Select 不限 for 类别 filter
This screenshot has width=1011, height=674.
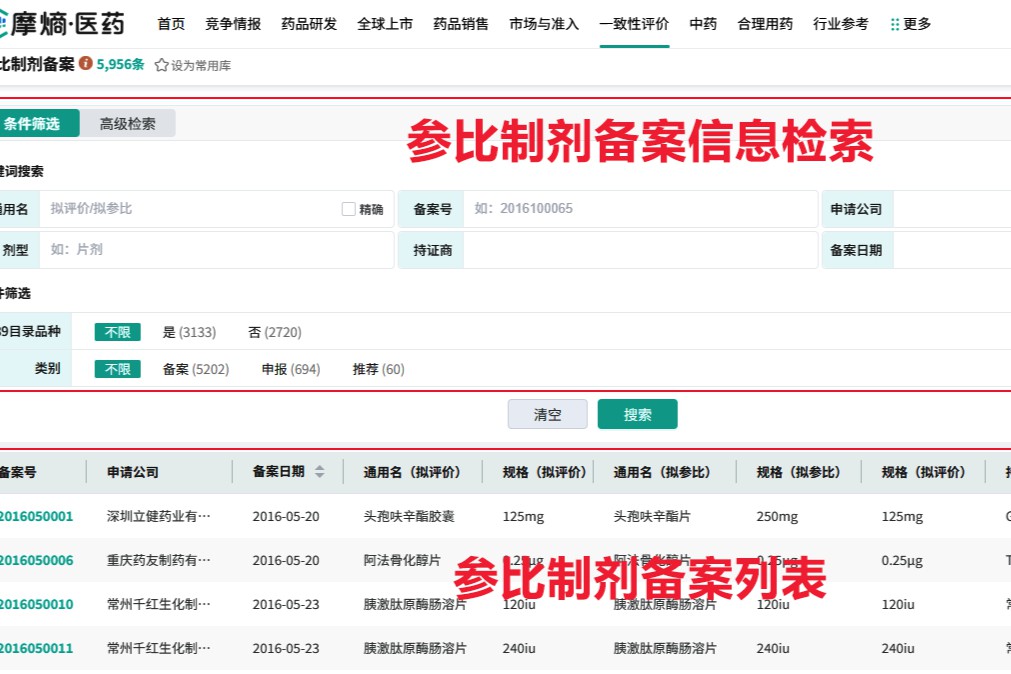pos(117,368)
